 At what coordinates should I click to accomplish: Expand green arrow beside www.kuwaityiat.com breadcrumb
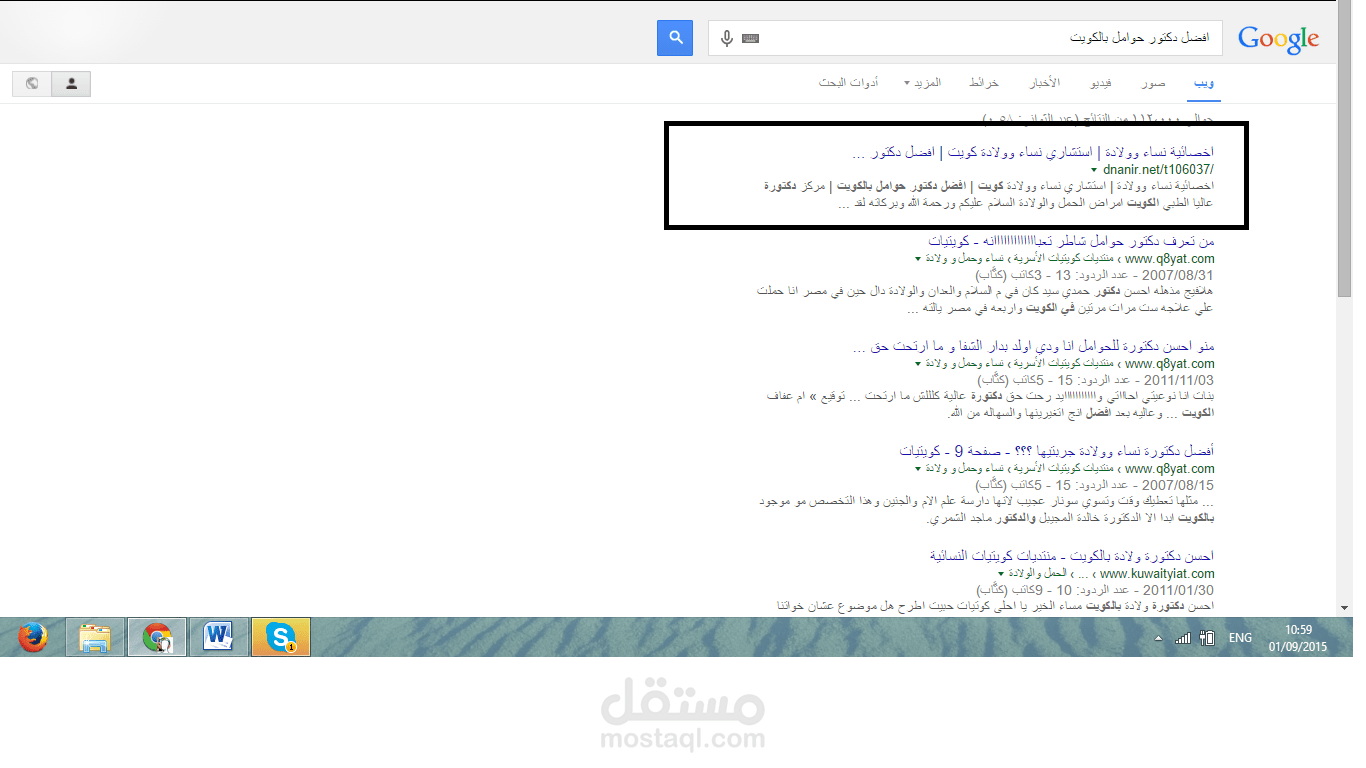pos(1001,574)
